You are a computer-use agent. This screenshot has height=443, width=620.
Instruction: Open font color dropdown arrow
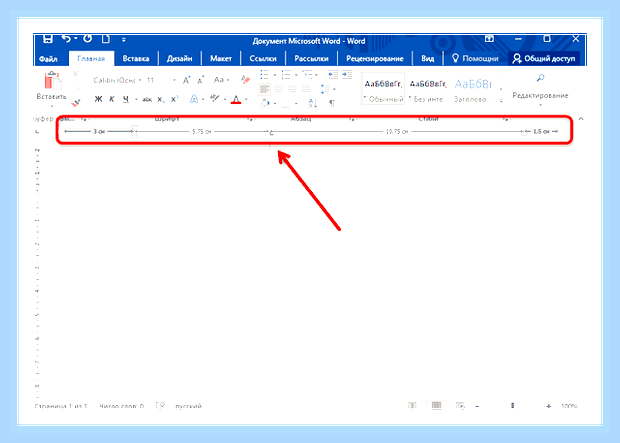[x=246, y=100]
